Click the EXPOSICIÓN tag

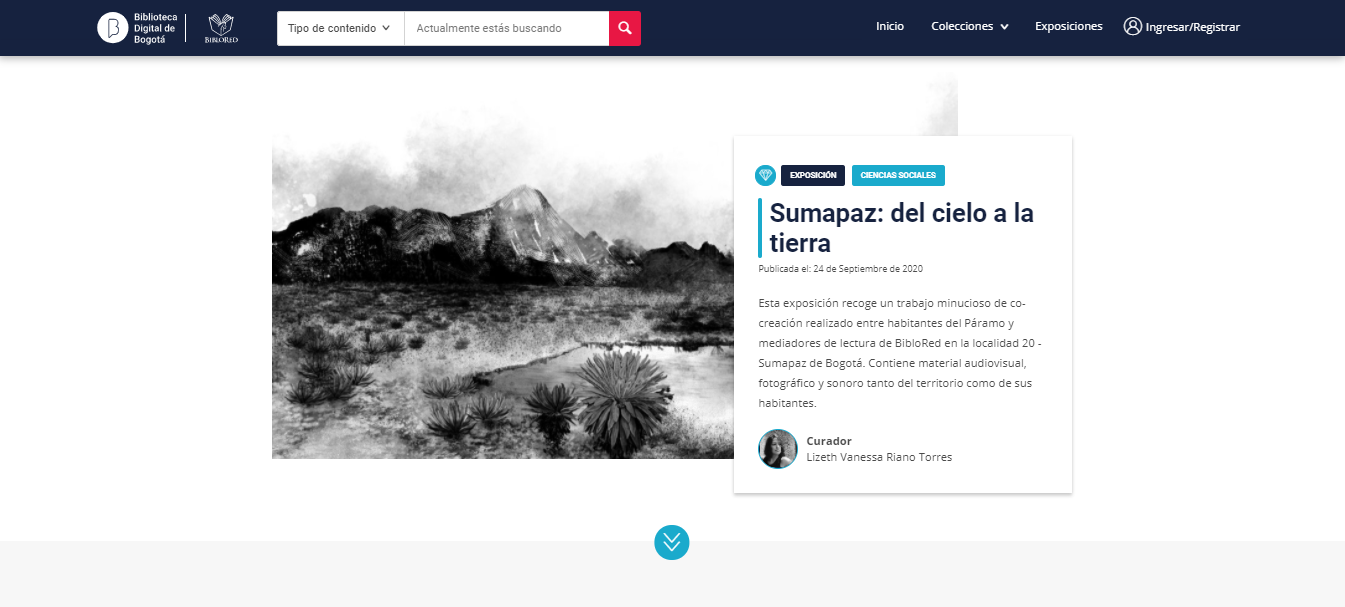(813, 175)
